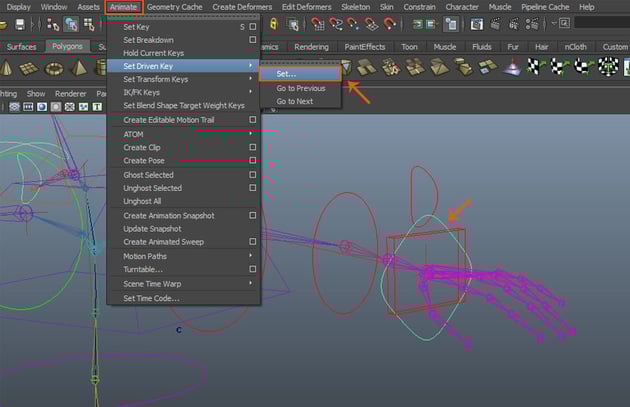Choose Set Time Code...
630x407 pixels.
coord(184,298)
